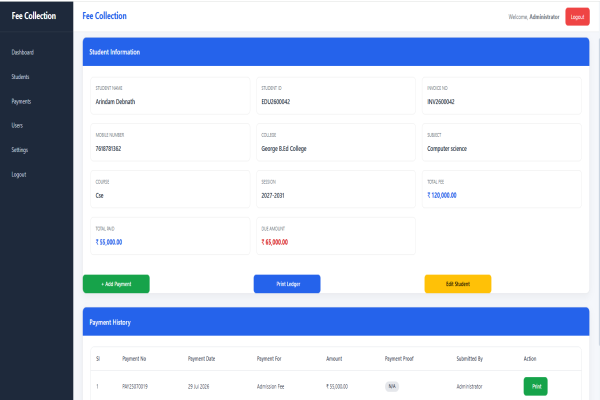
Task: Select total paid ₹ 55,000.00
Action: pos(109,242)
